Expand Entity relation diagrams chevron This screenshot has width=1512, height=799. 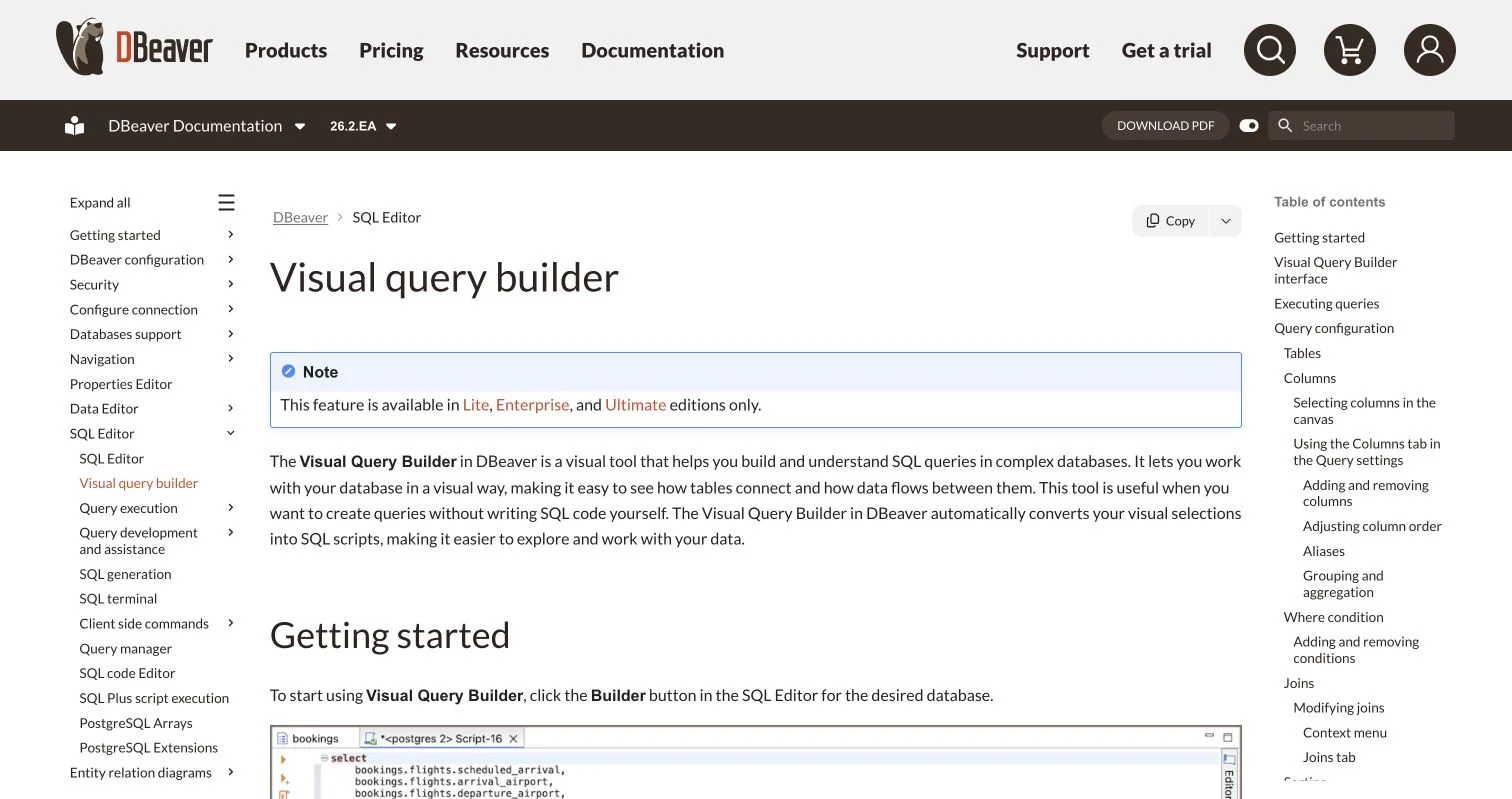[x=231, y=773]
